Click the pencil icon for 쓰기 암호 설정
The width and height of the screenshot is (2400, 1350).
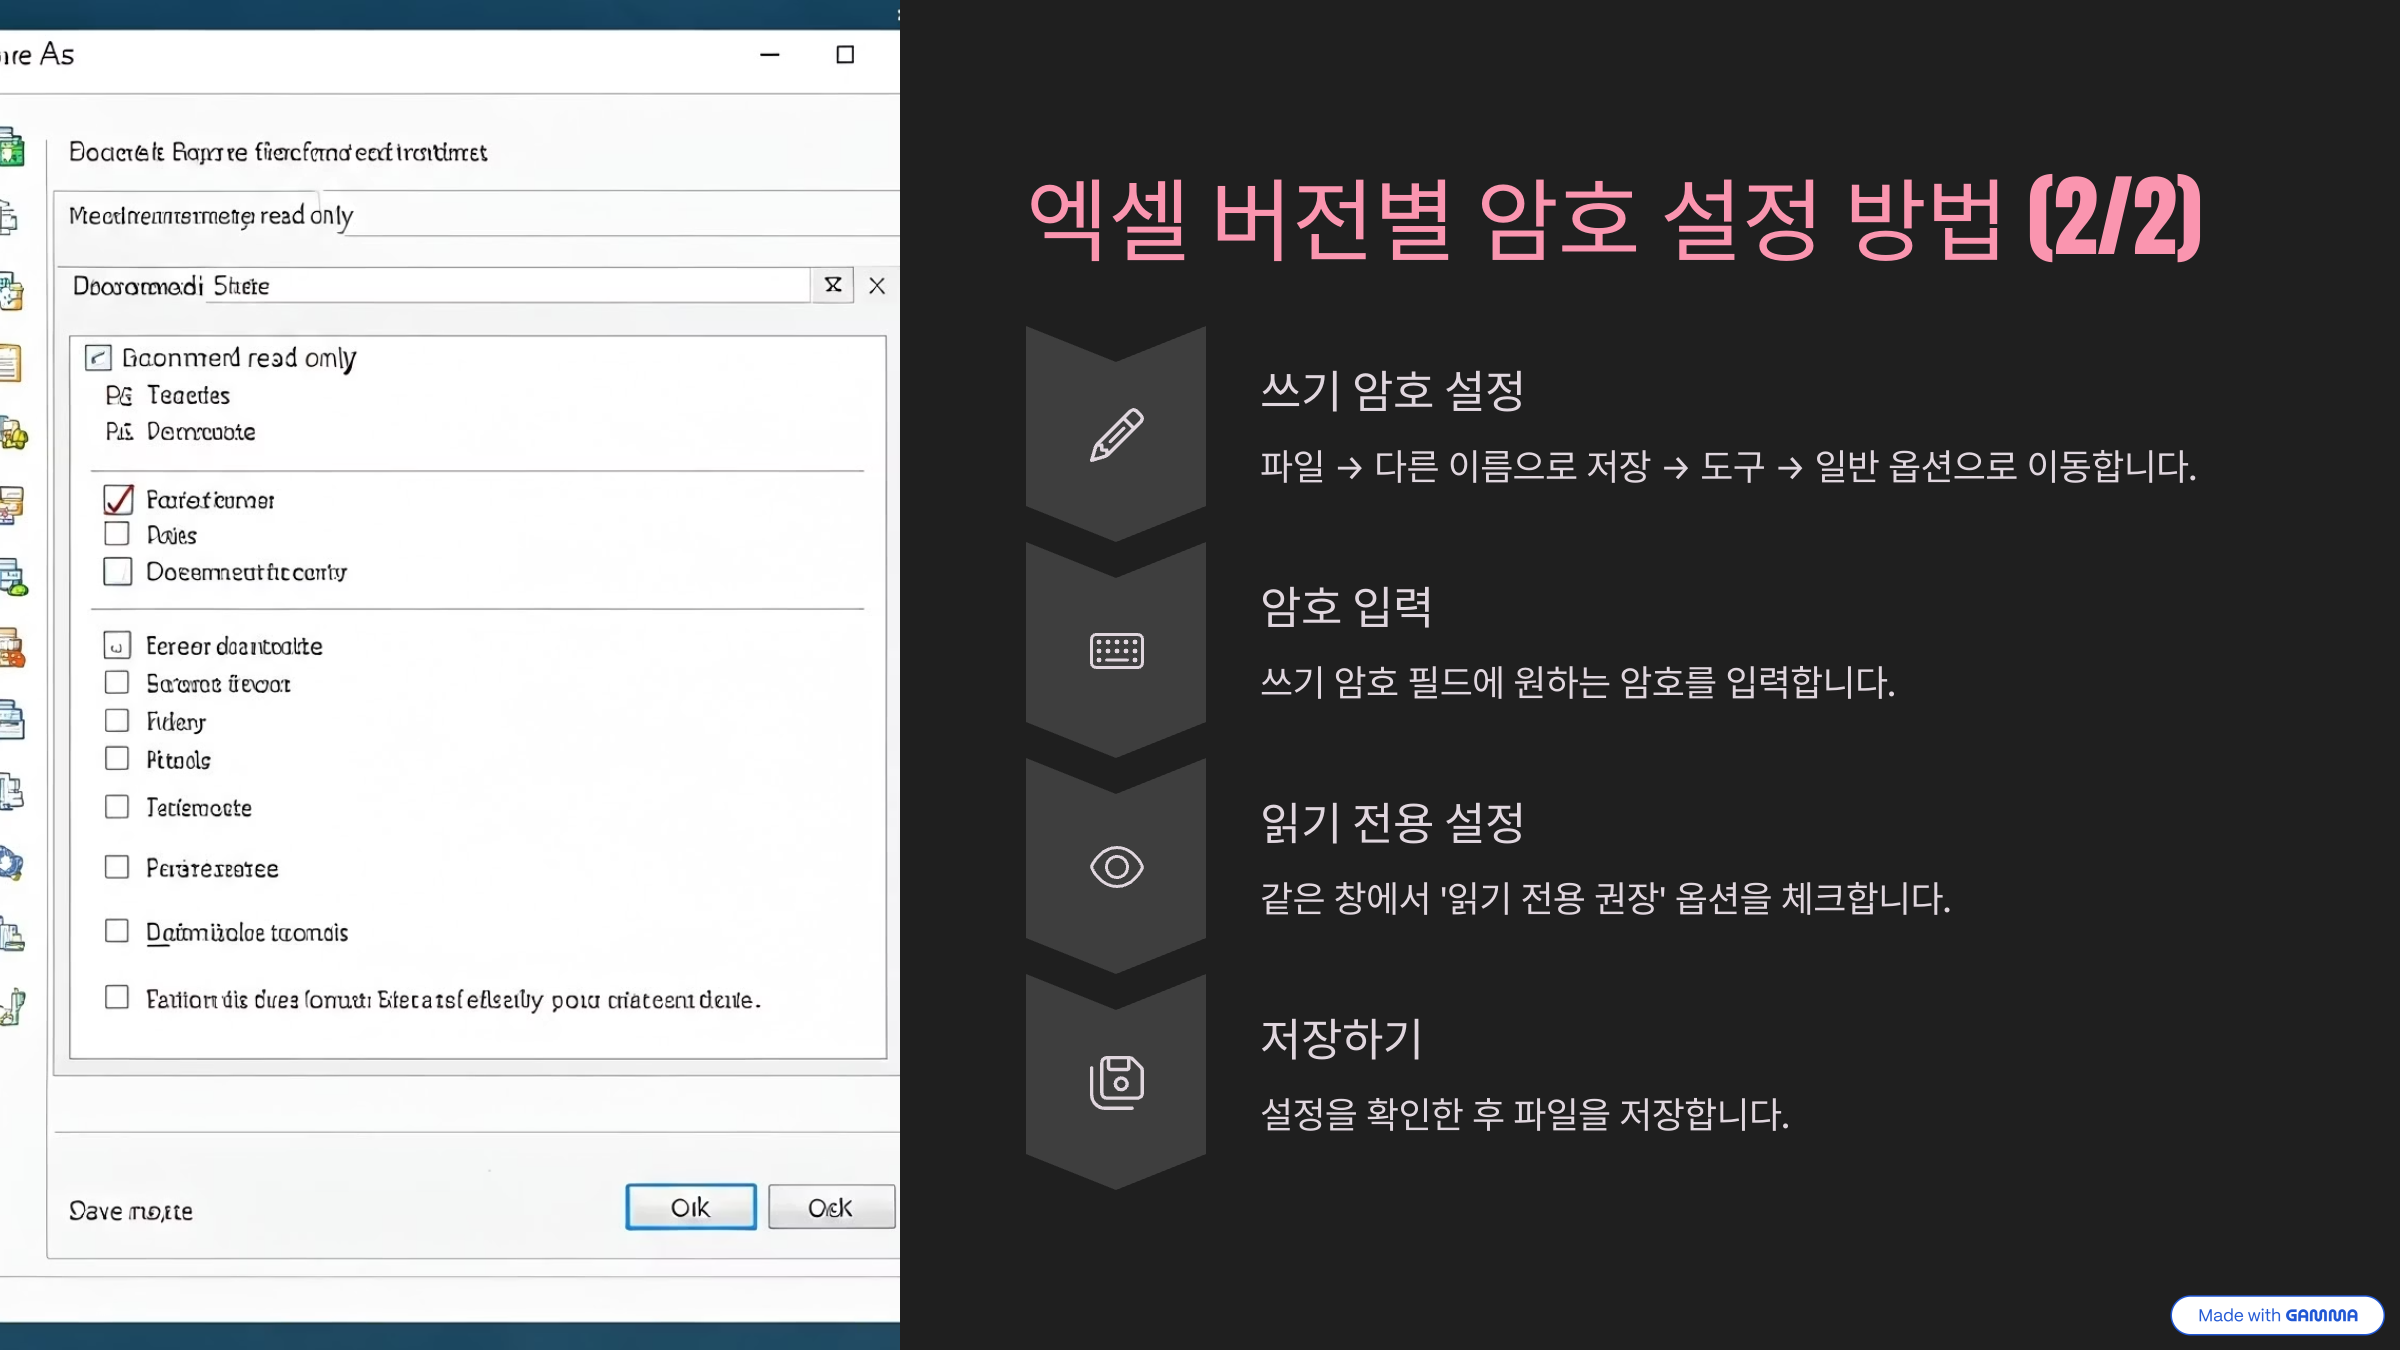click(1116, 435)
